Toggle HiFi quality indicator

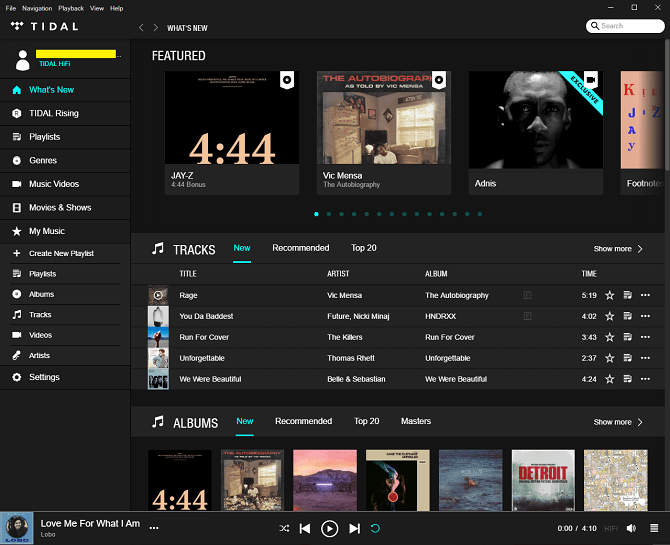point(611,528)
